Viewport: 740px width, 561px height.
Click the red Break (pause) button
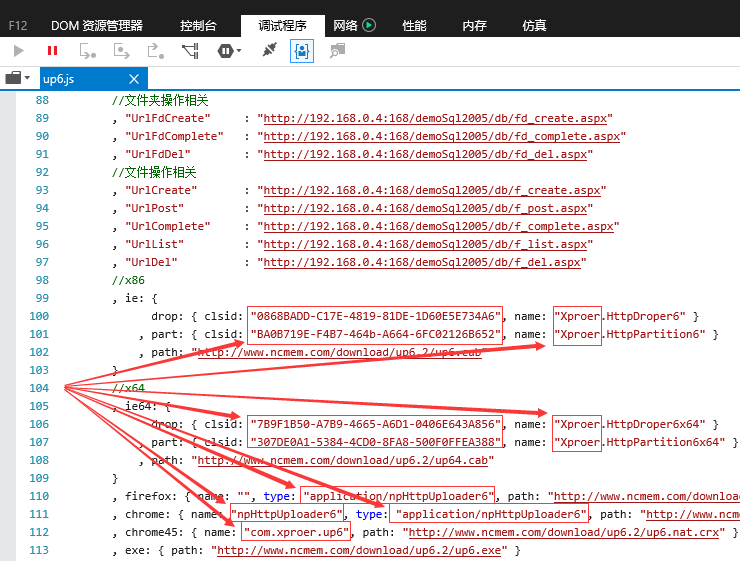[52, 50]
